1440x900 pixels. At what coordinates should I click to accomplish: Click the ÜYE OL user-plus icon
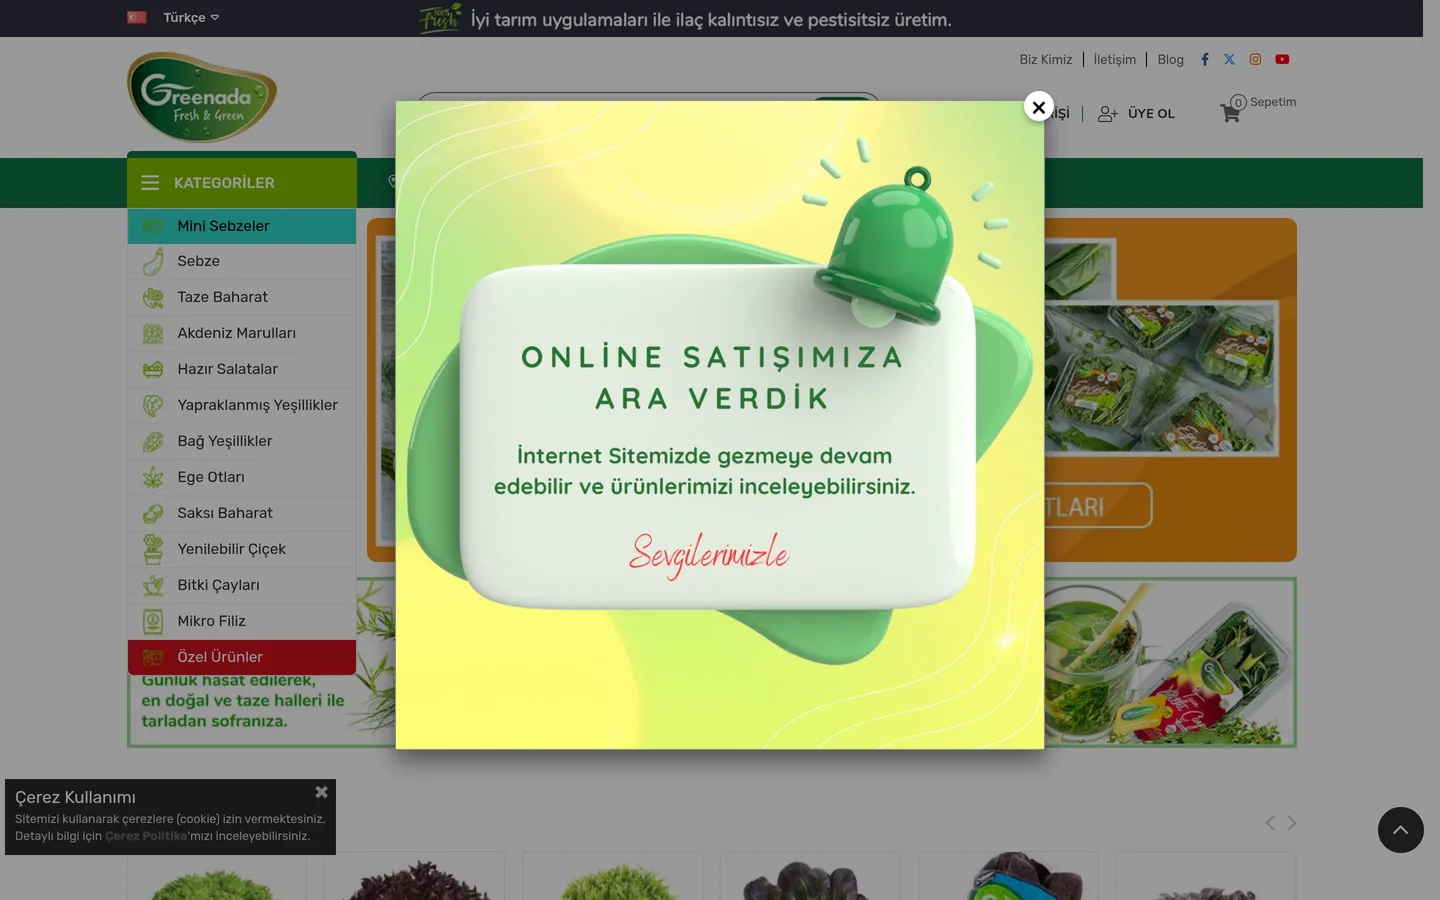pyautogui.click(x=1107, y=114)
